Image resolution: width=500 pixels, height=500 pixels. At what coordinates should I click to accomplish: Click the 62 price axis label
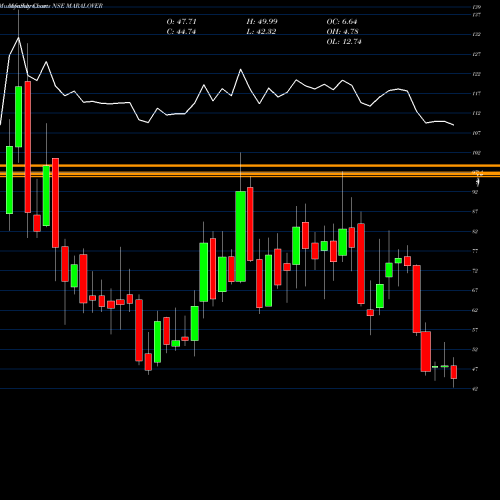tap(476, 310)
